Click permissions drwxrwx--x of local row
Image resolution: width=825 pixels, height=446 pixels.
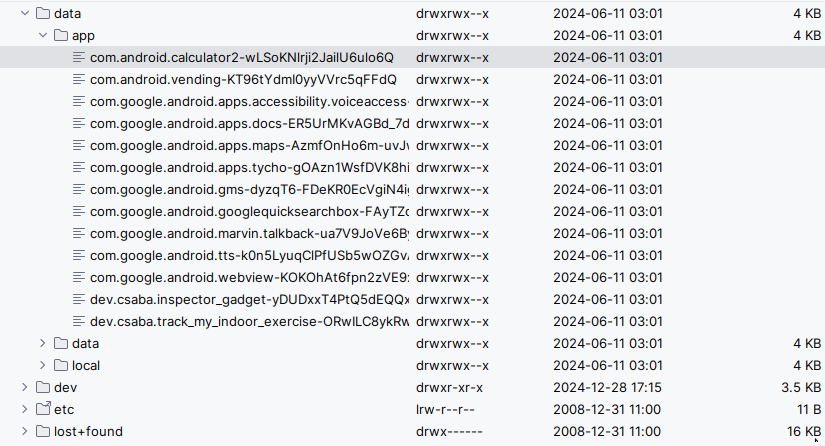452,366
